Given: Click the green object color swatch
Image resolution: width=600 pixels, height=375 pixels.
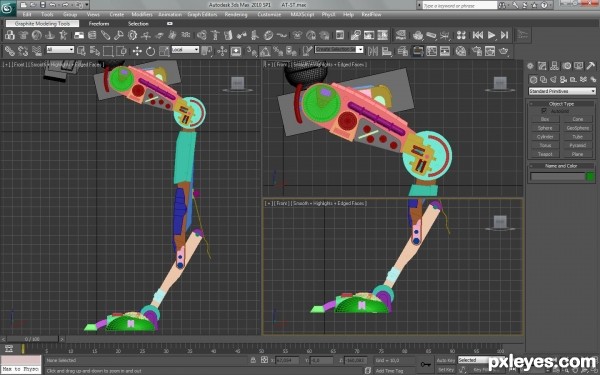Looking at the screenshot, I should coord(590,176).
